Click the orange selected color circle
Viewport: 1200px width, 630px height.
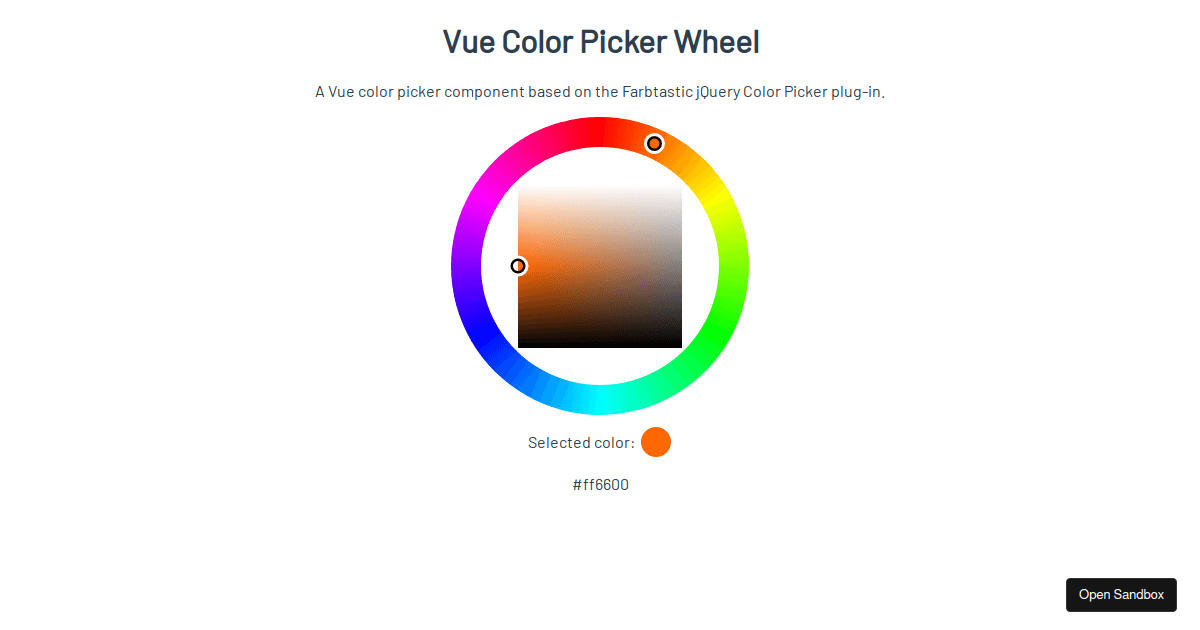pyautogui.click(x=656, y=442)
